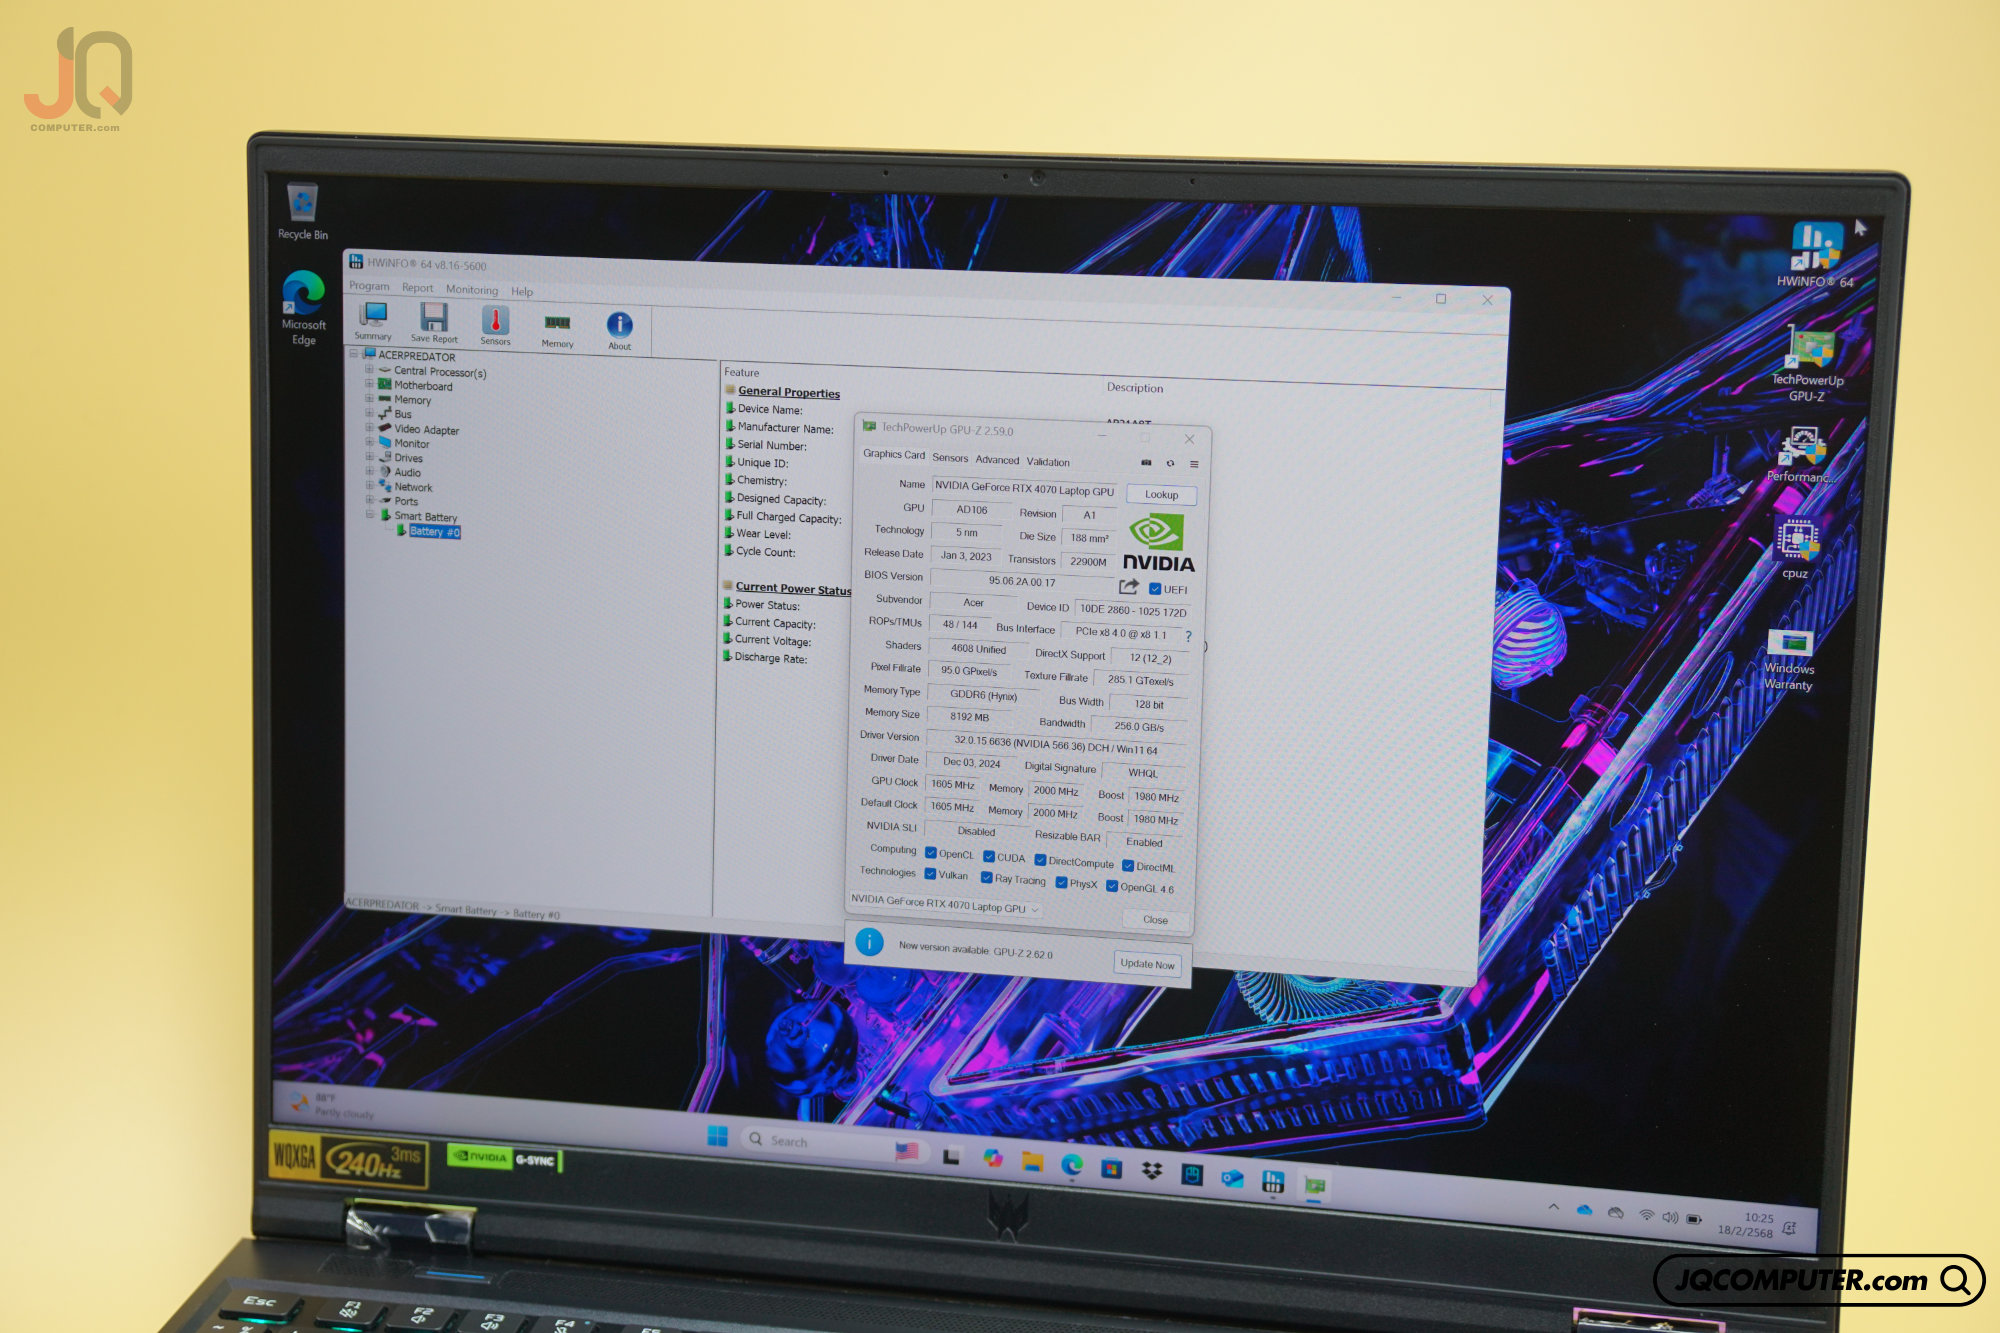Collapse the Smart Battery tree node

(369, 514)
